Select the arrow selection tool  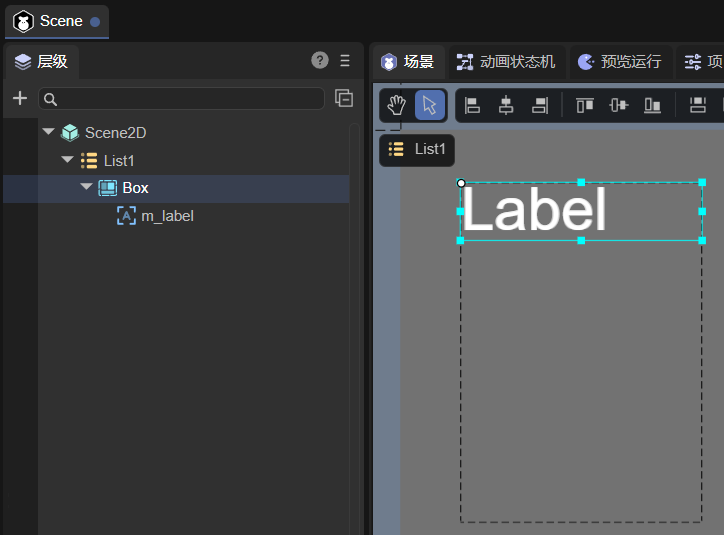tap(430, 105)
